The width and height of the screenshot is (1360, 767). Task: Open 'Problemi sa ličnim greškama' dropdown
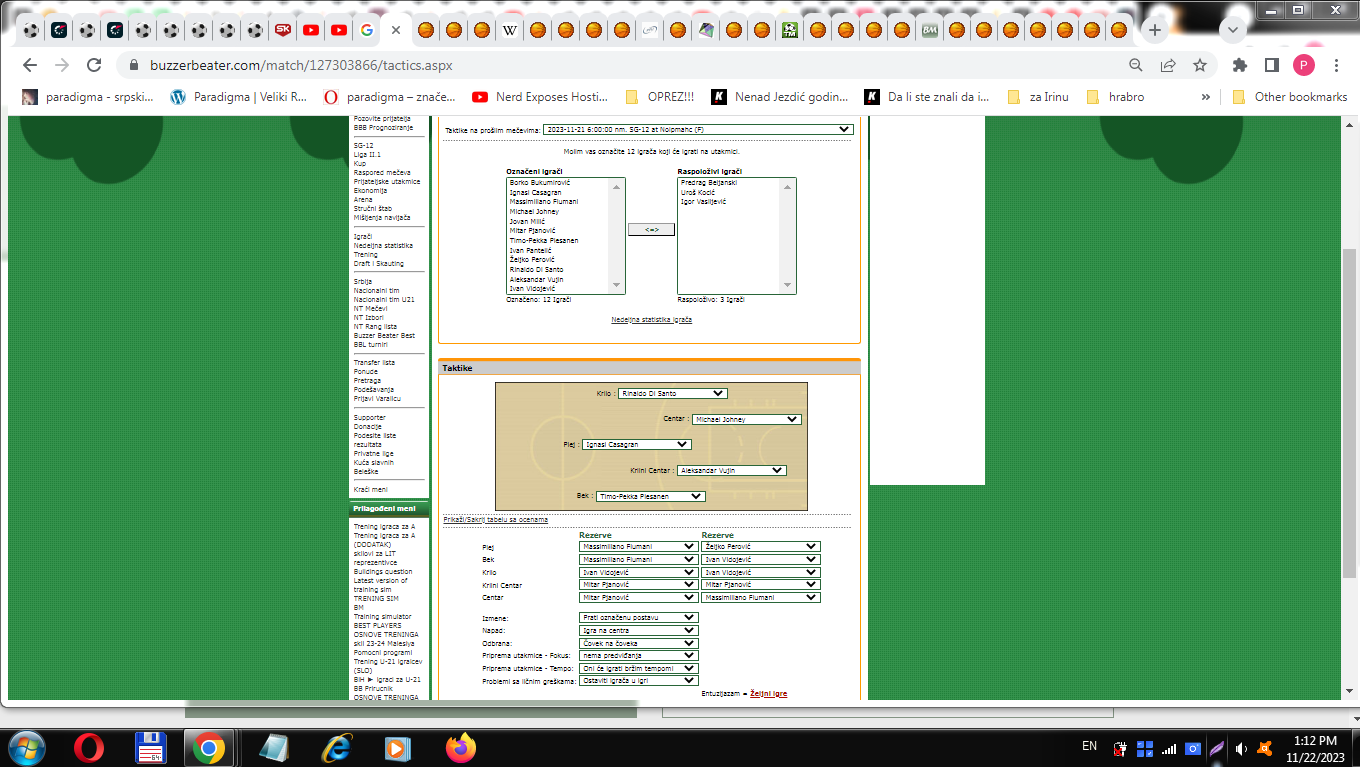638,680
